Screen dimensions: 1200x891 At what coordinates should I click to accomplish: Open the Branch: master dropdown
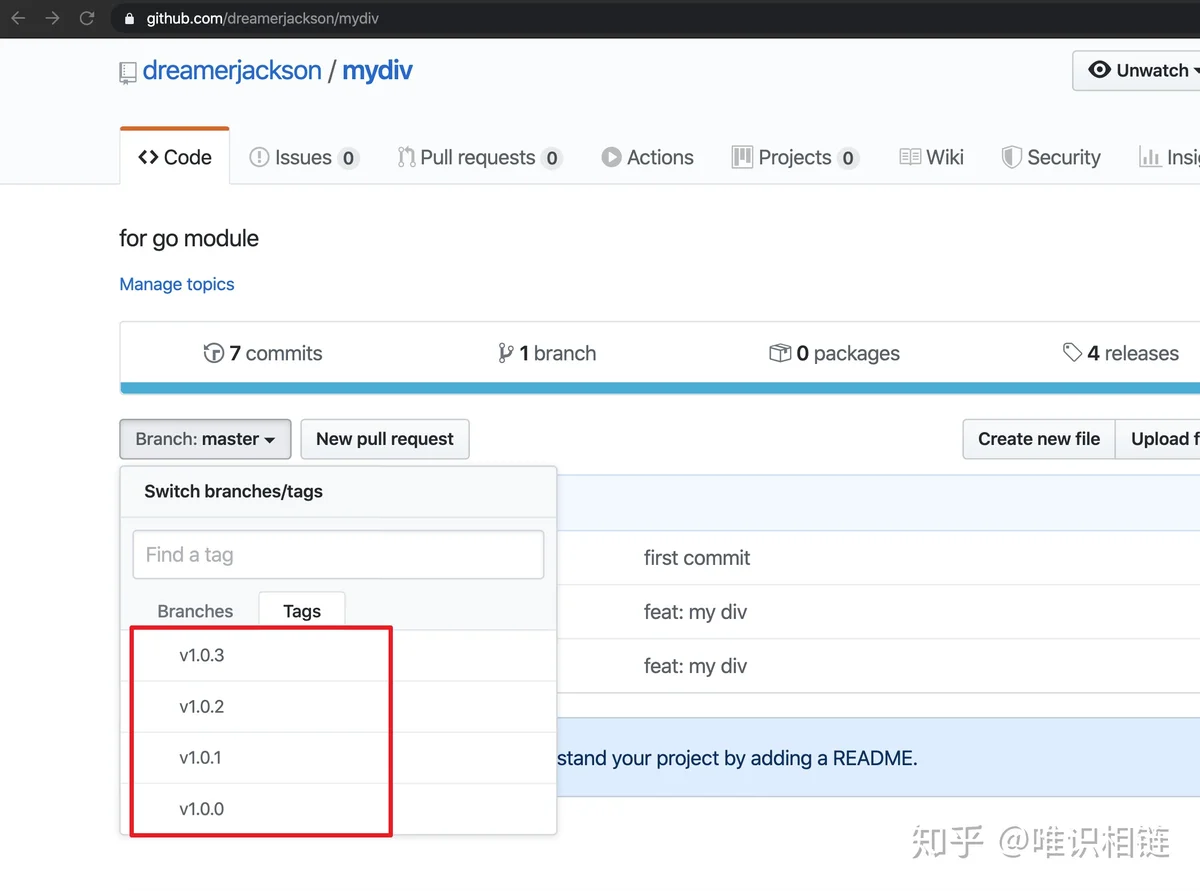[205, 439]
